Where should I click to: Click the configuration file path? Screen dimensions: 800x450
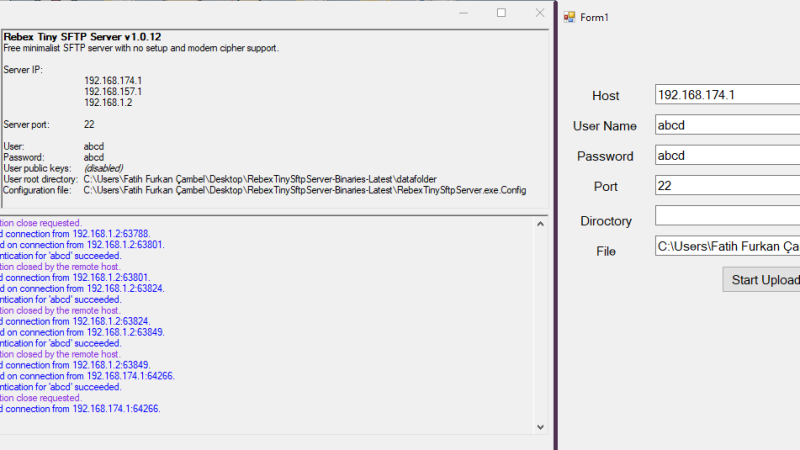pyautogui.click(x=305, y=190)
